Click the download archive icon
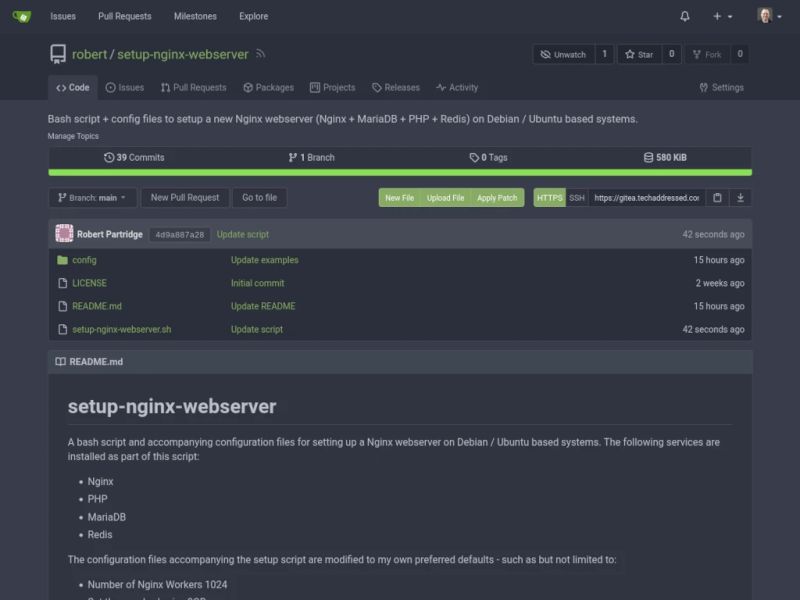The image size is (800, 600). [741, 198]
